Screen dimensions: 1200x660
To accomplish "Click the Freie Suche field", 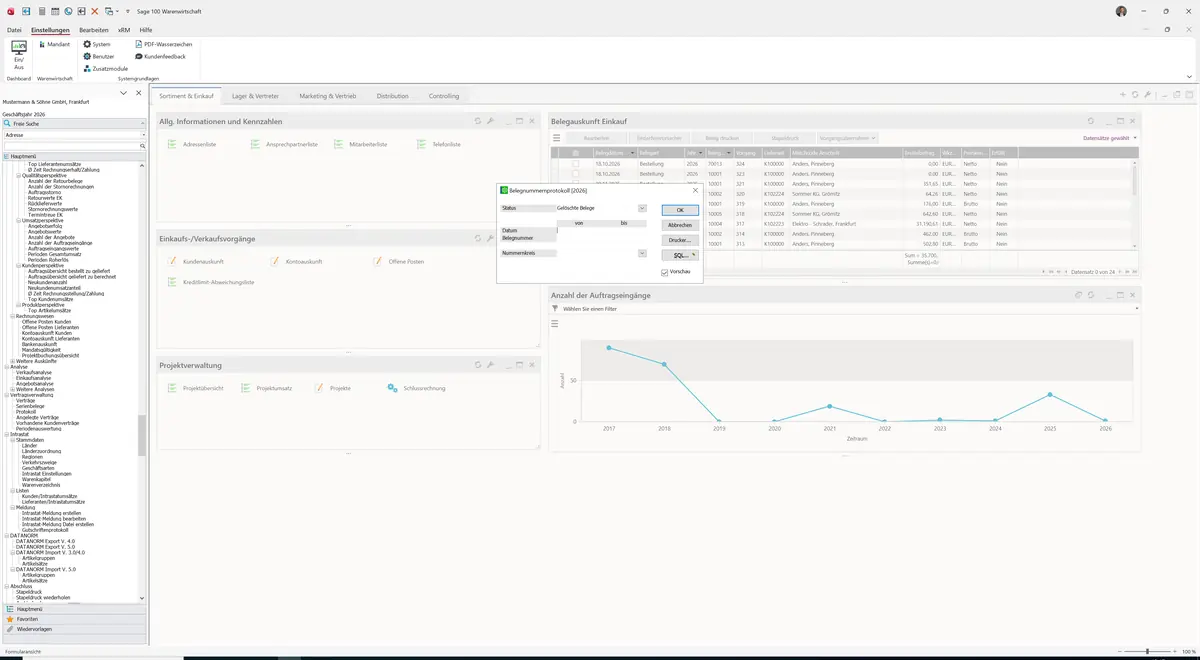I will (x=74, y=123).
